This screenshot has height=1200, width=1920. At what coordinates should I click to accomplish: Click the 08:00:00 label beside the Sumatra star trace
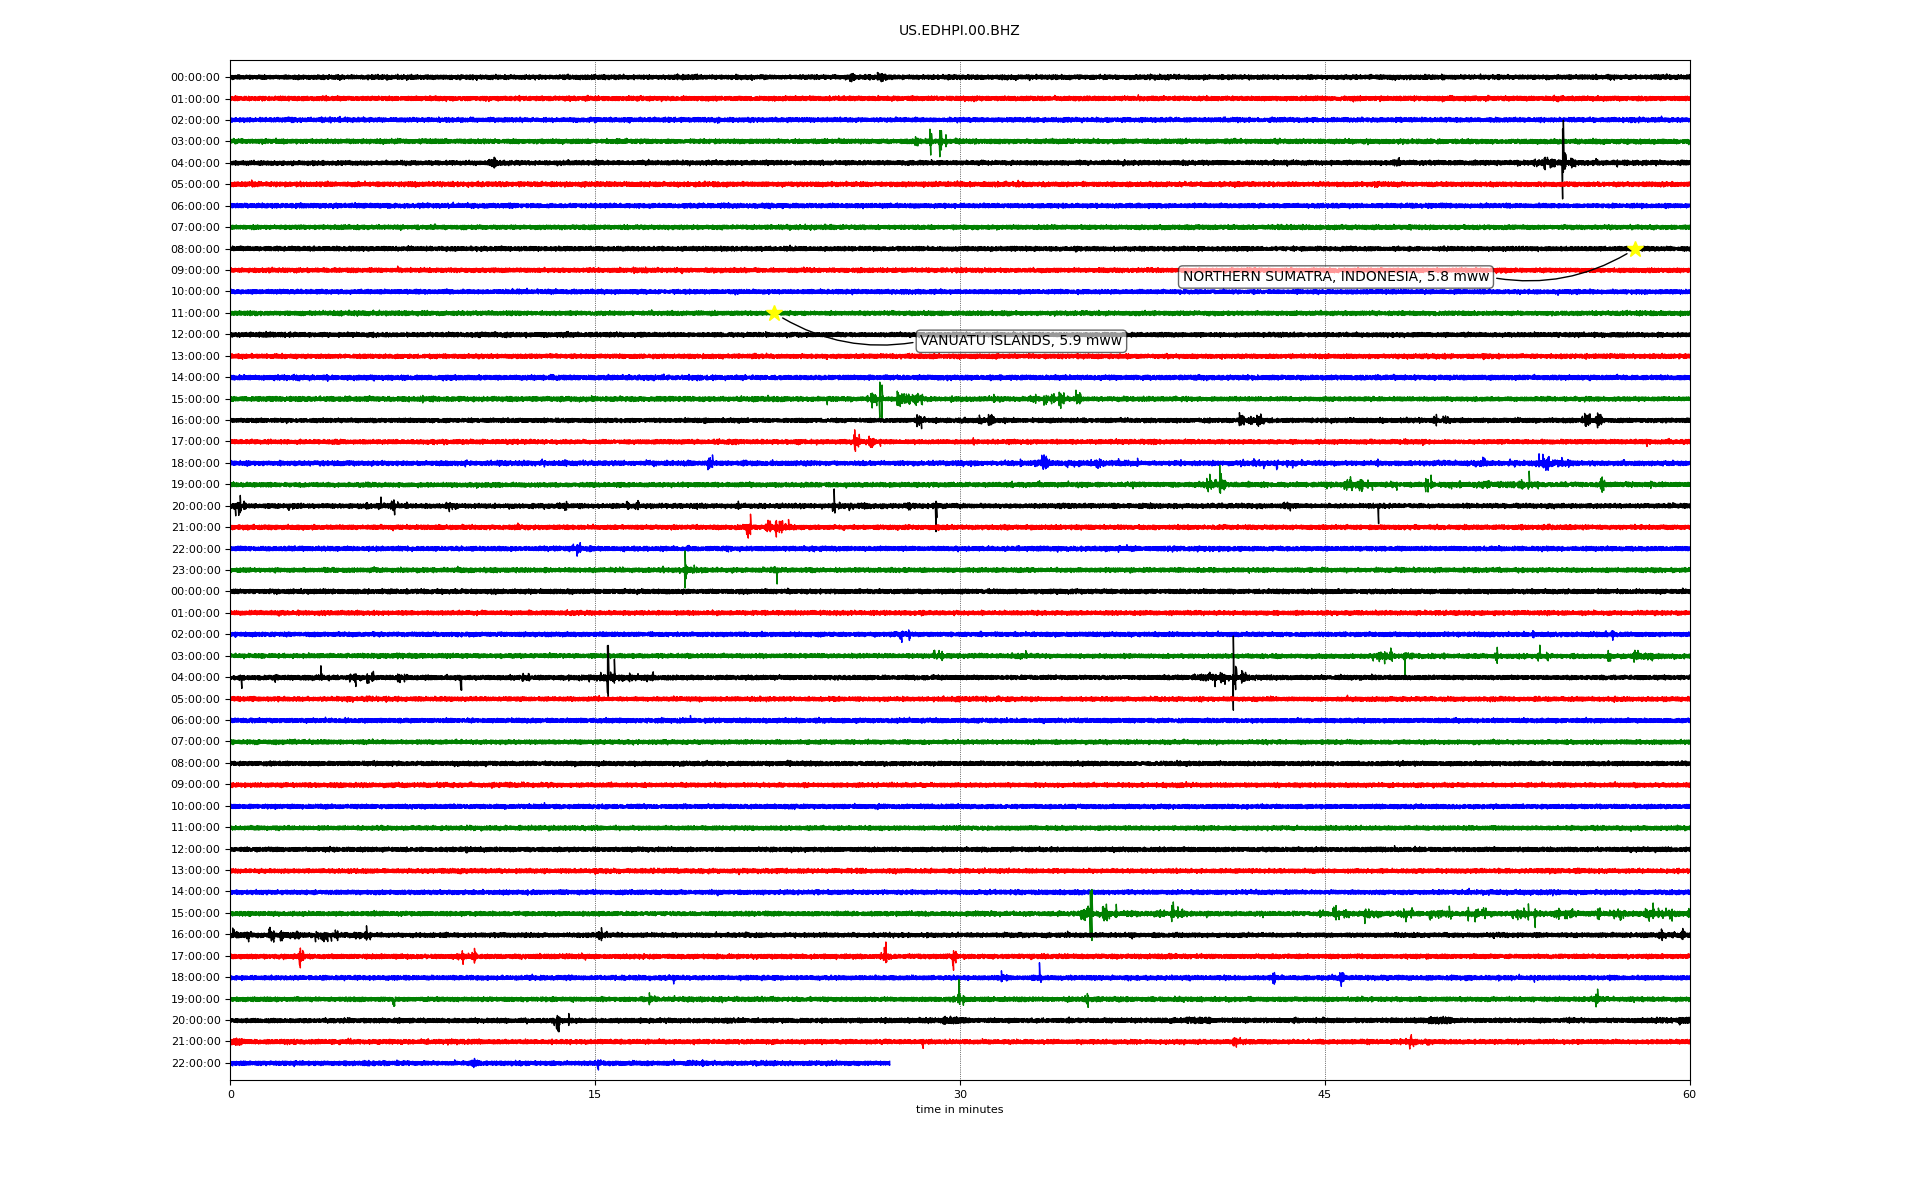click(195, 249)
